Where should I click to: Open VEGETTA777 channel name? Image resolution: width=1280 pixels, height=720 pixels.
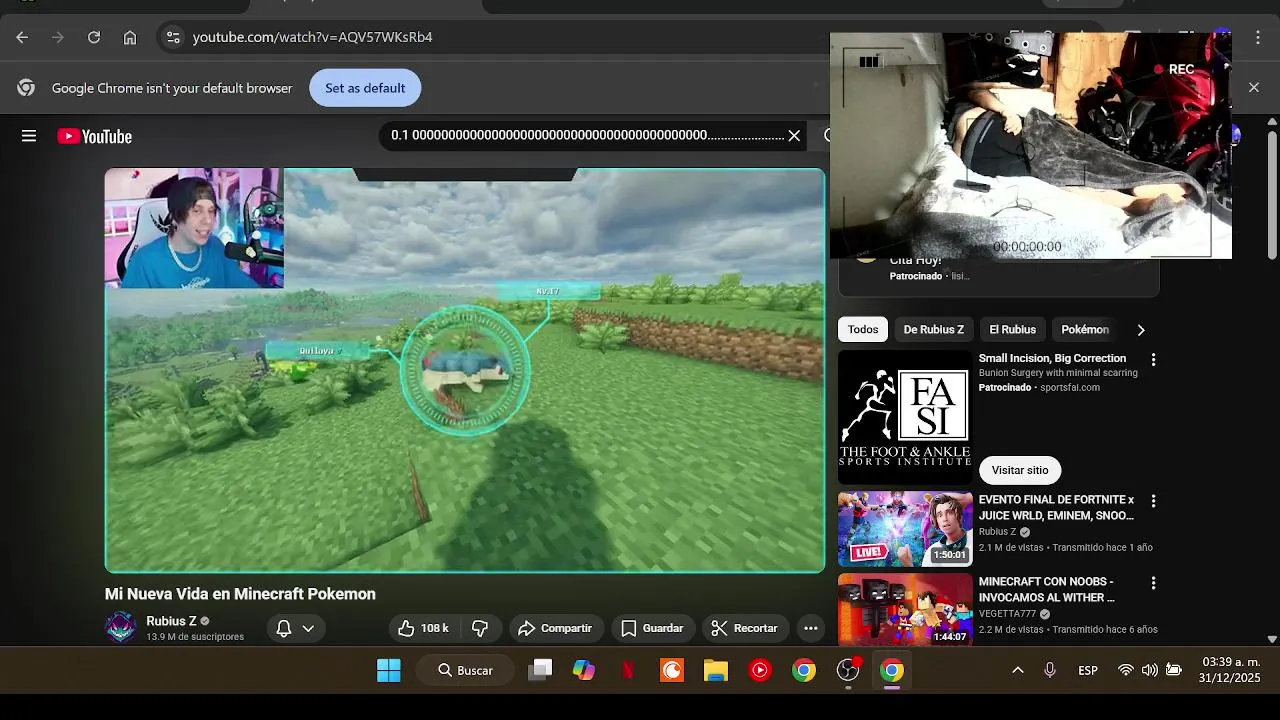pos(1007,614)
